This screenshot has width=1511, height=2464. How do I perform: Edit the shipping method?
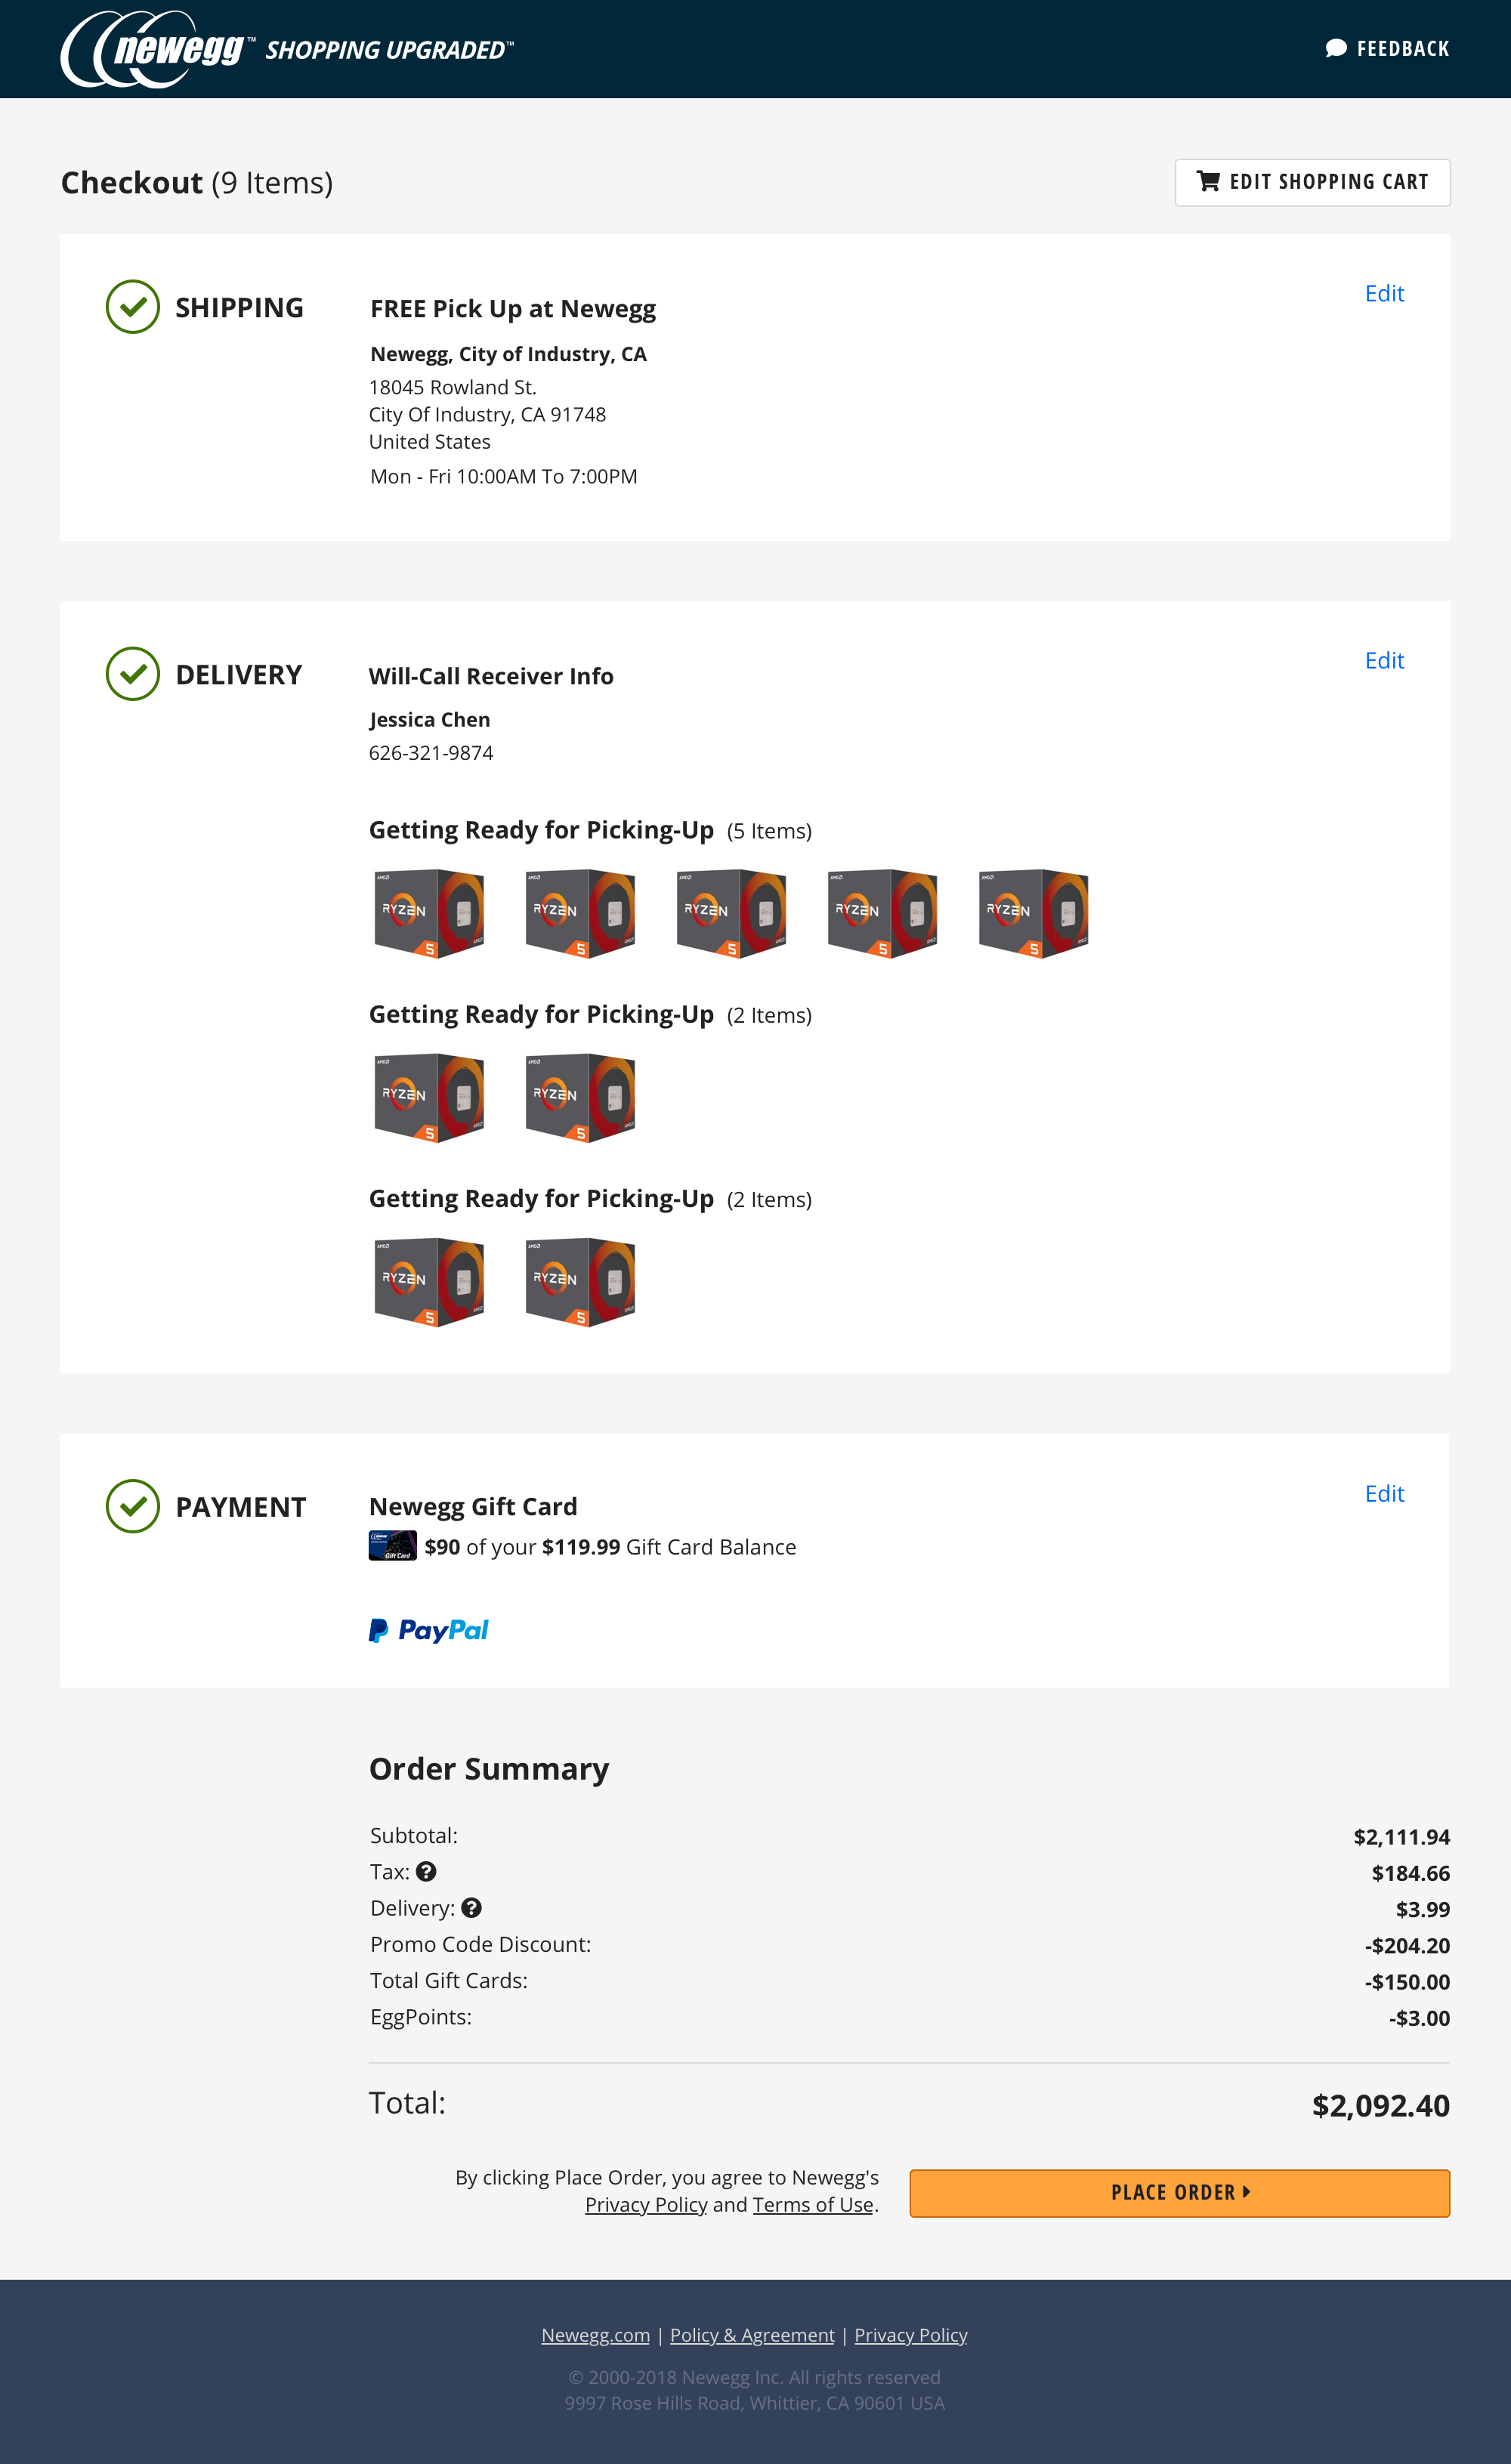1384,293
